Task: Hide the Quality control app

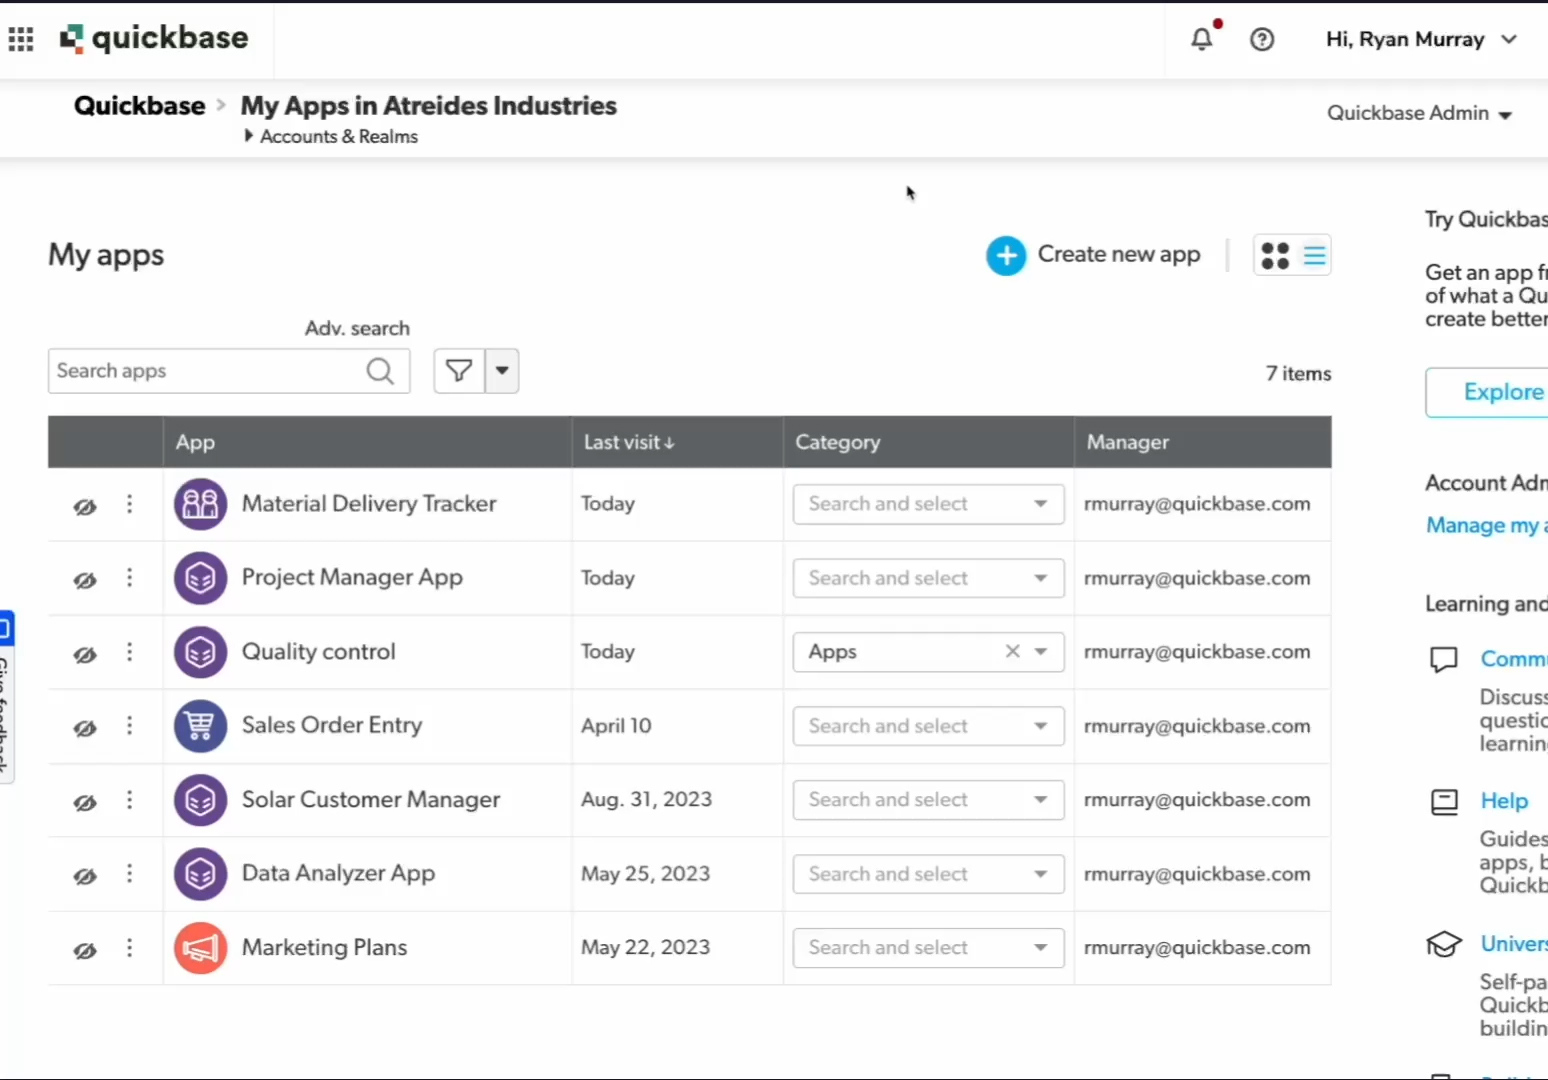Action: click(x=85, y=654)
